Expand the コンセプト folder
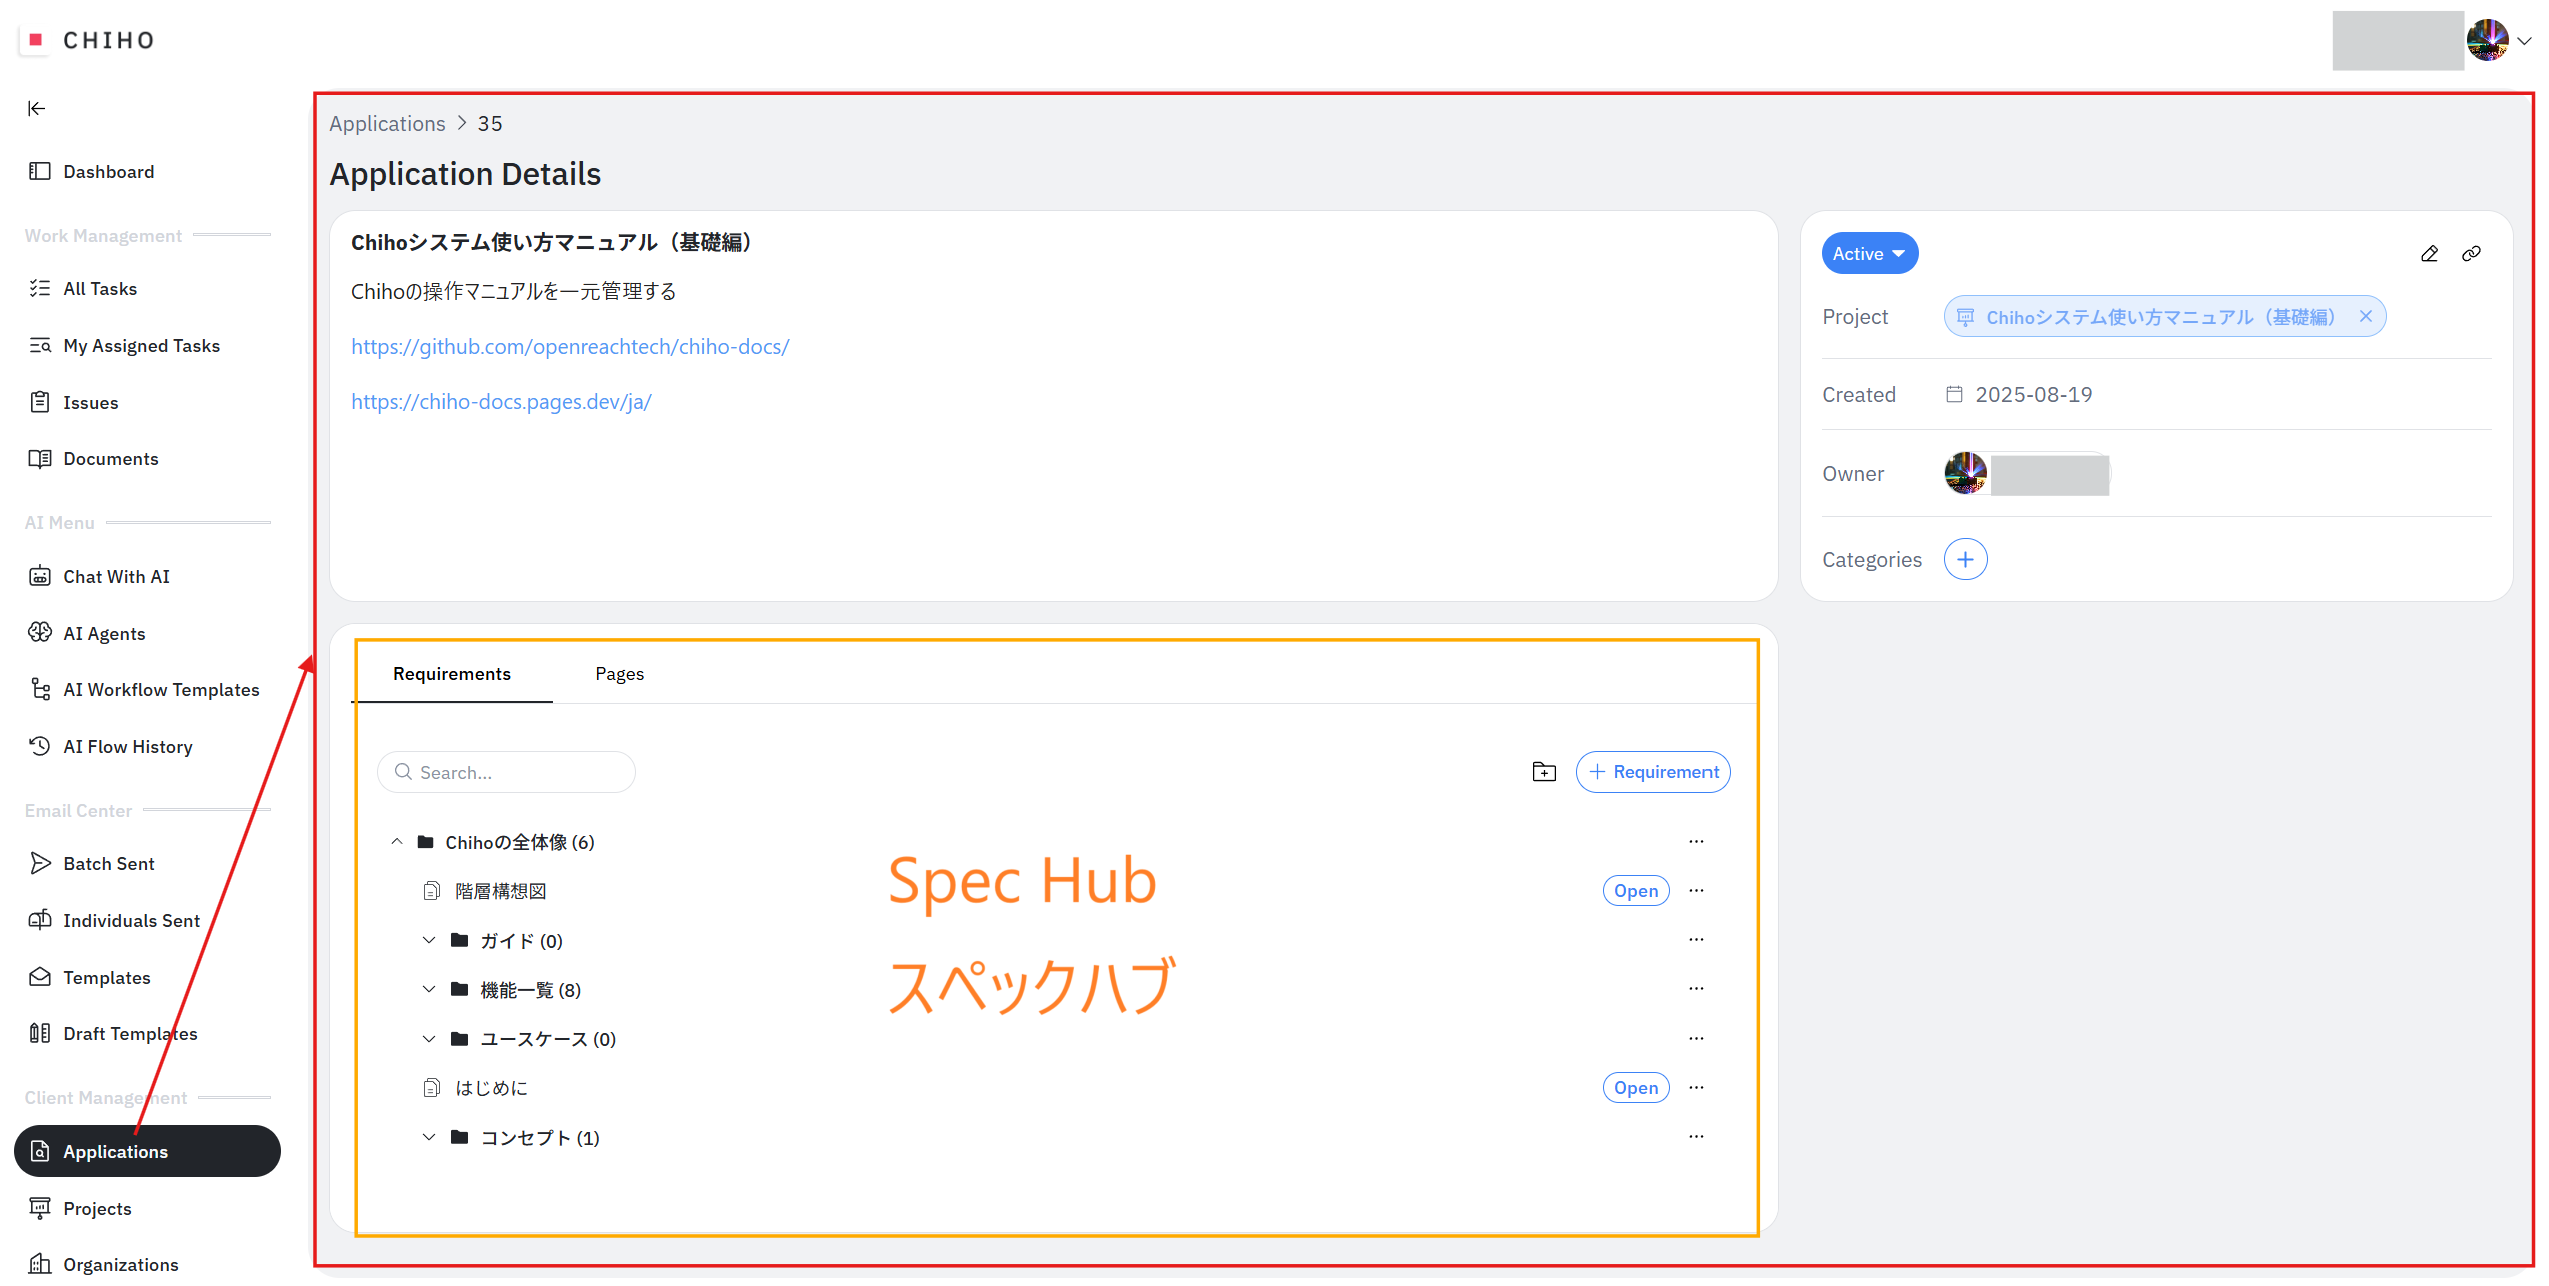The height and width of the screenshot is (1286, 2549). tap(429, 1138)
